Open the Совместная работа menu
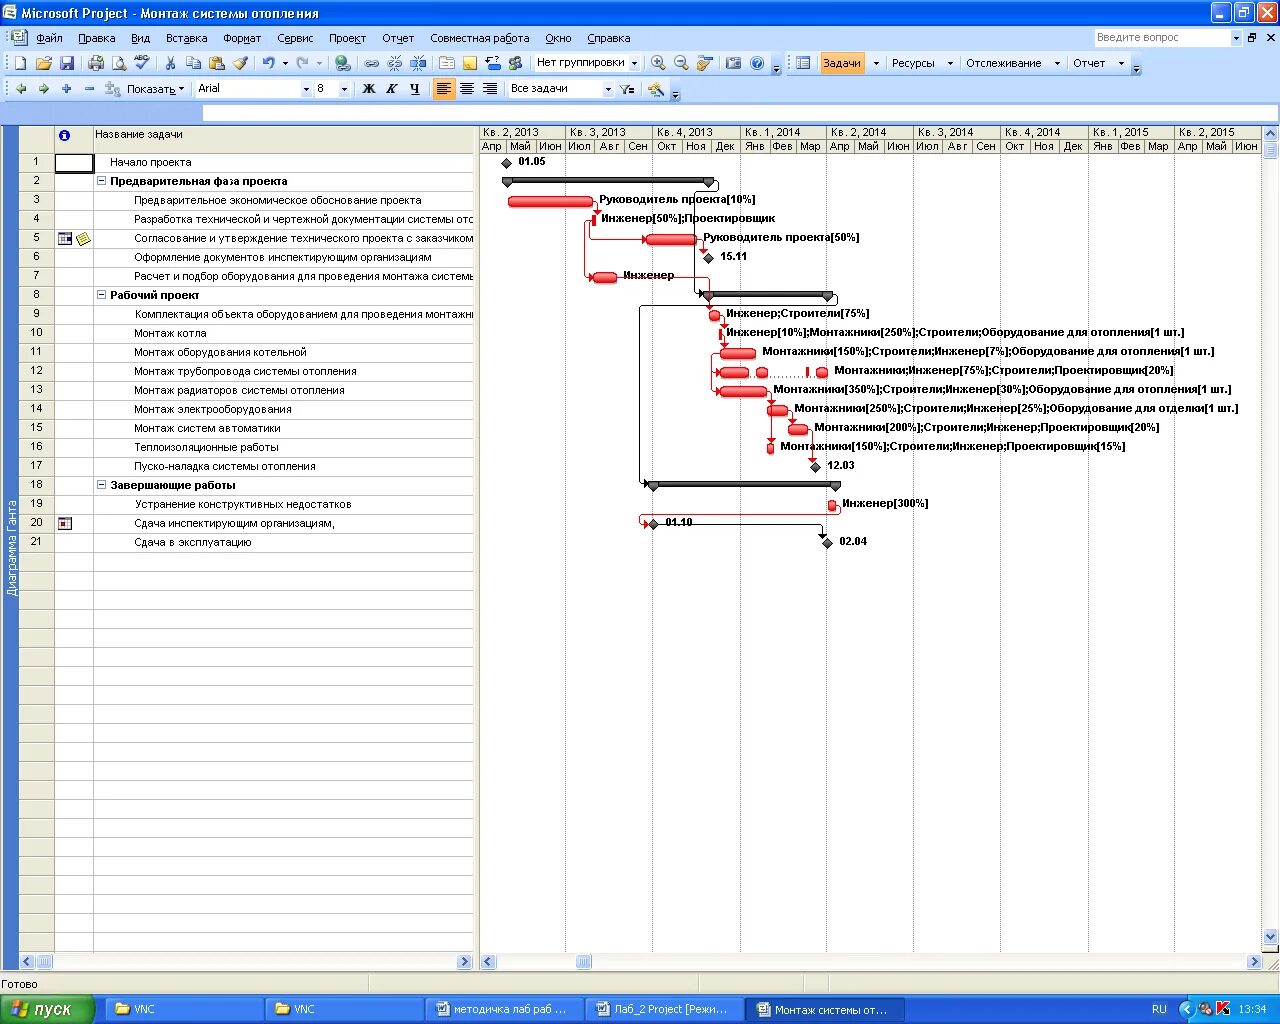This screenshot has height=1024, width=1280. [480, 38]
